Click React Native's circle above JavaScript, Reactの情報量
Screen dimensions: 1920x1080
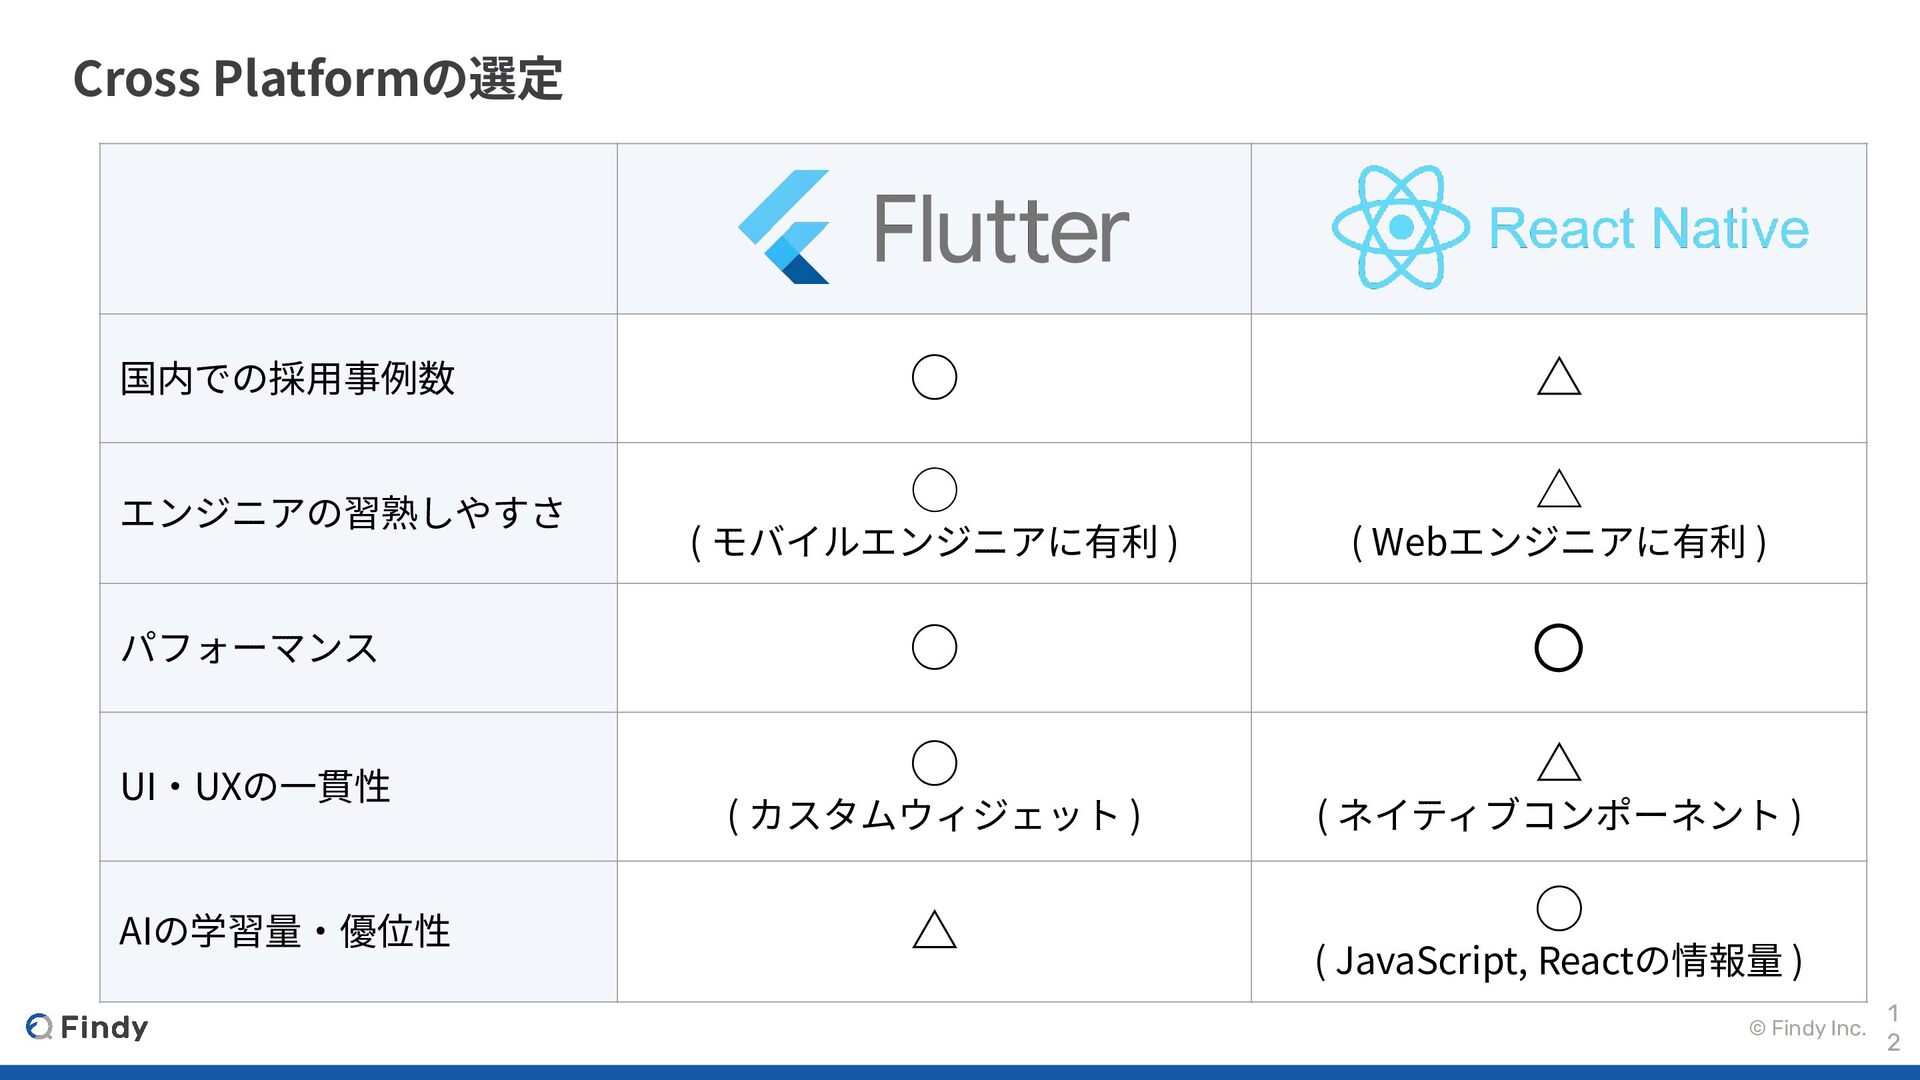1558,908
